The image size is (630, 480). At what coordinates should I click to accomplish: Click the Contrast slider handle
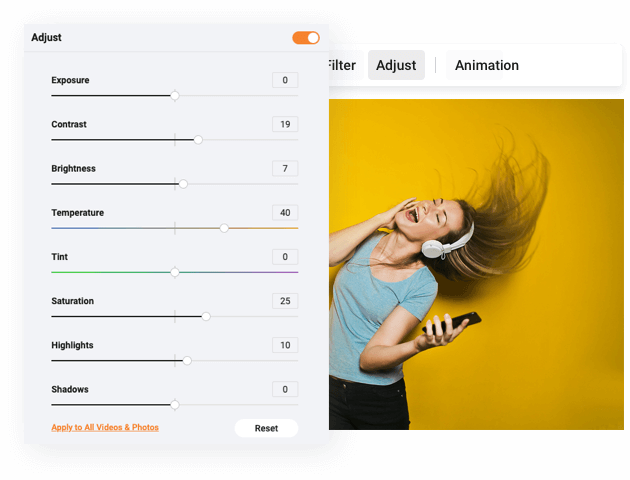tap(198, 140)
